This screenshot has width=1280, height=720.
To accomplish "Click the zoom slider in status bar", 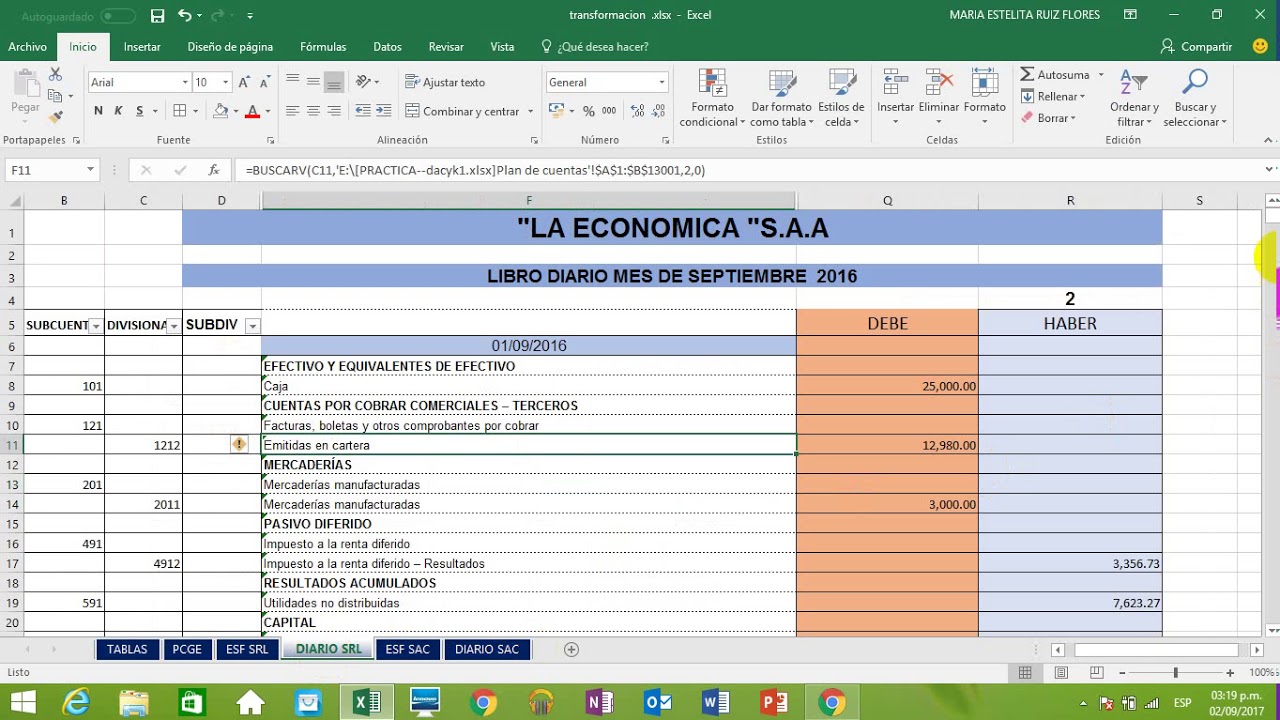I will pyautogui.click(x=1175, y=674).
